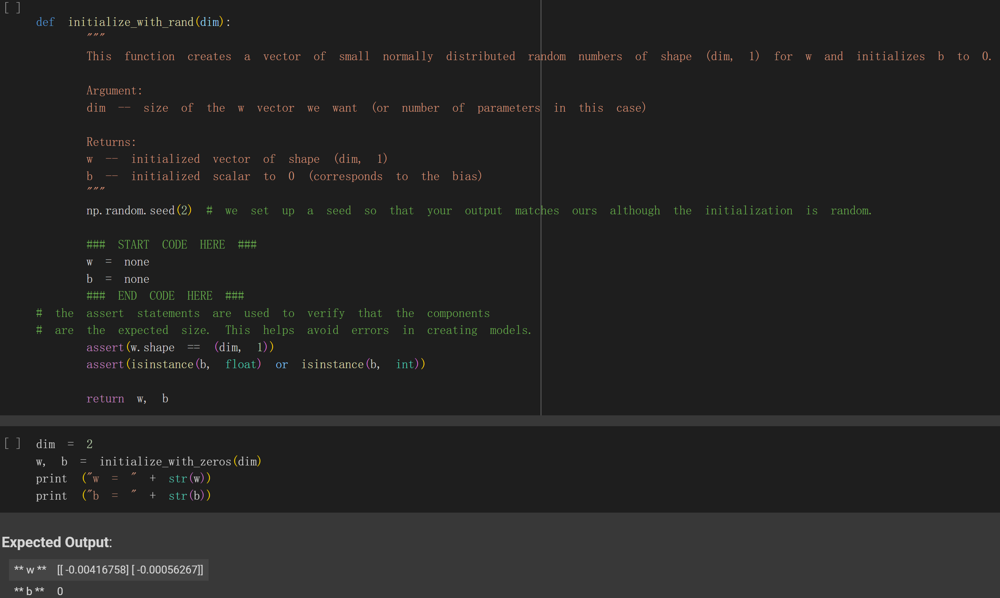Click the 'dim = 2' assignment line

[64, 444]
